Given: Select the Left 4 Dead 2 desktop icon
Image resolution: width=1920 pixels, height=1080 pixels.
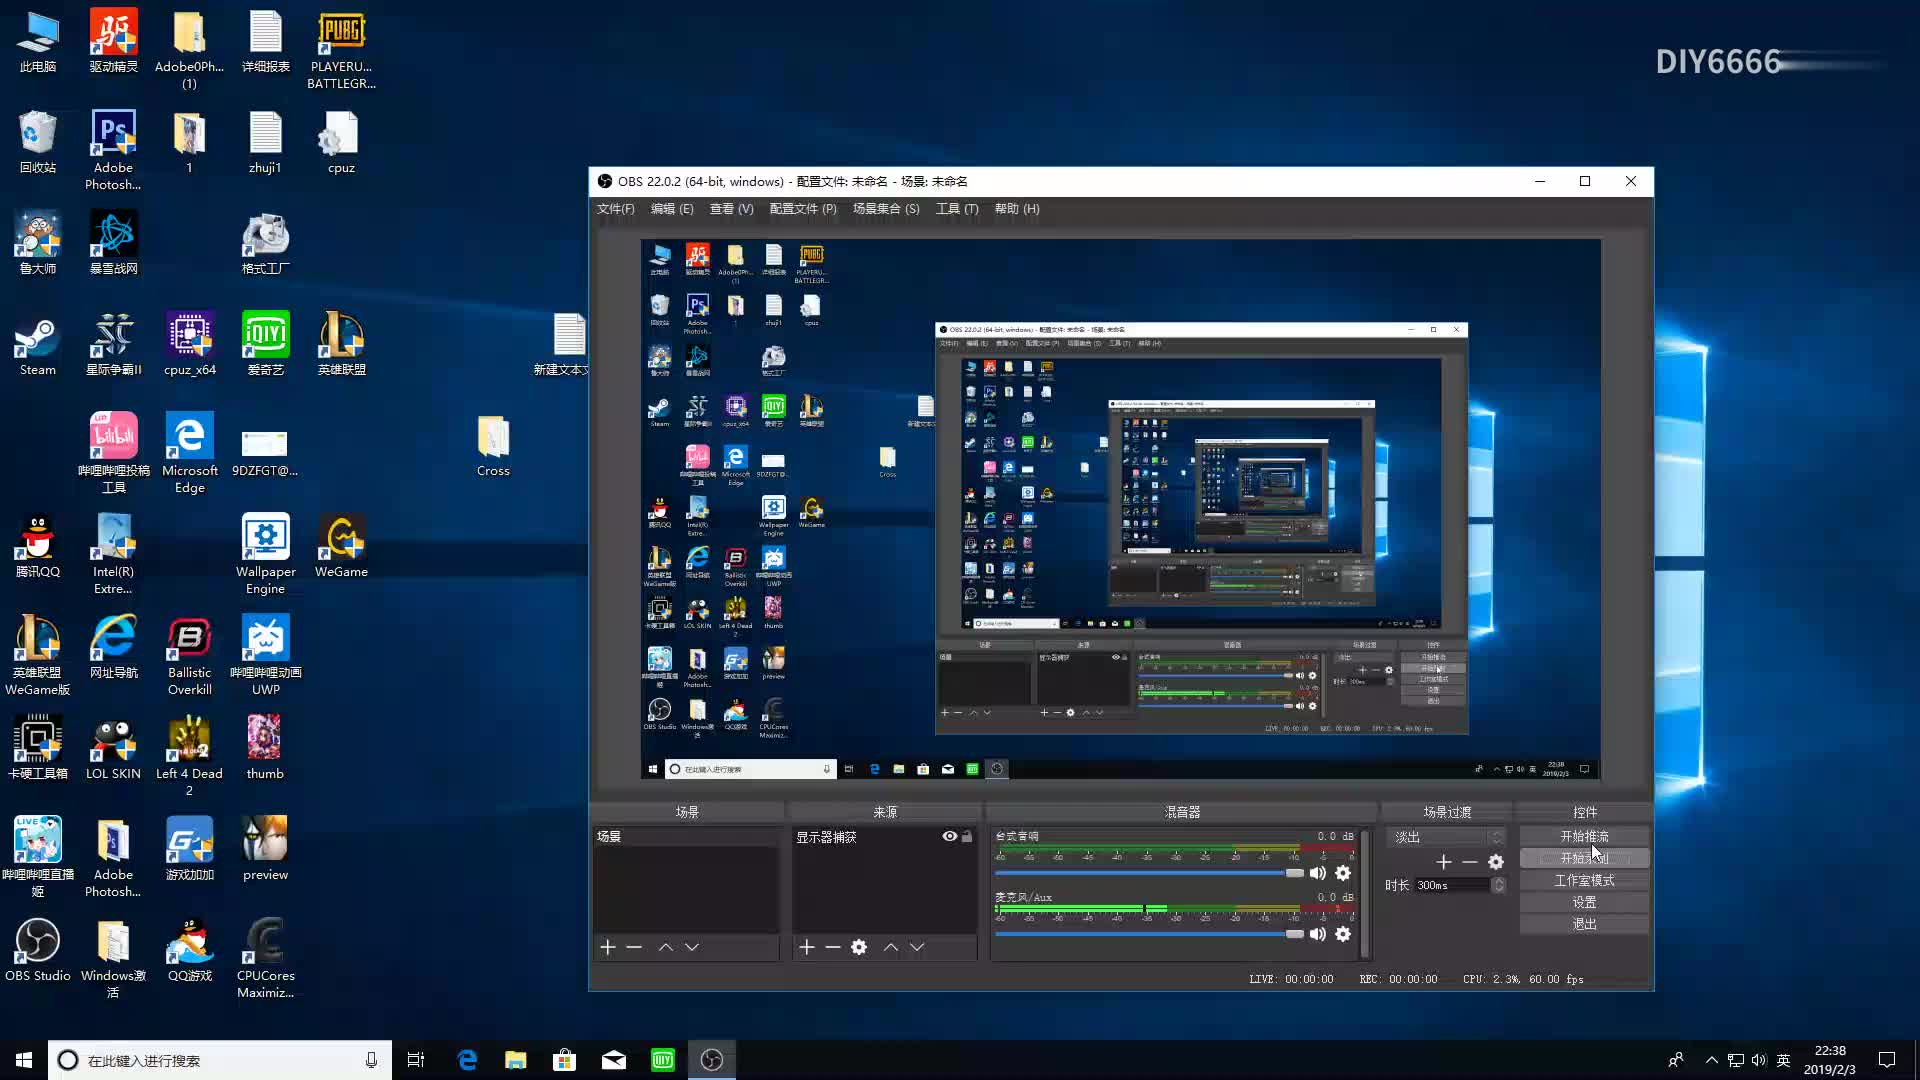Looking at the screenshot, I should point(189,756).
